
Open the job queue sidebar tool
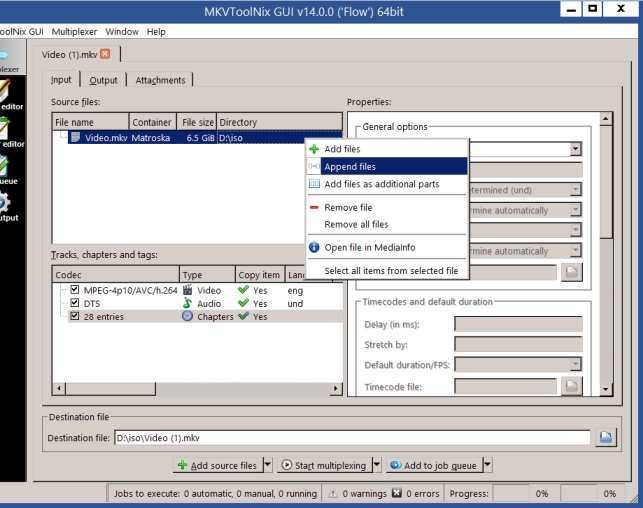(x=9, y=170)
